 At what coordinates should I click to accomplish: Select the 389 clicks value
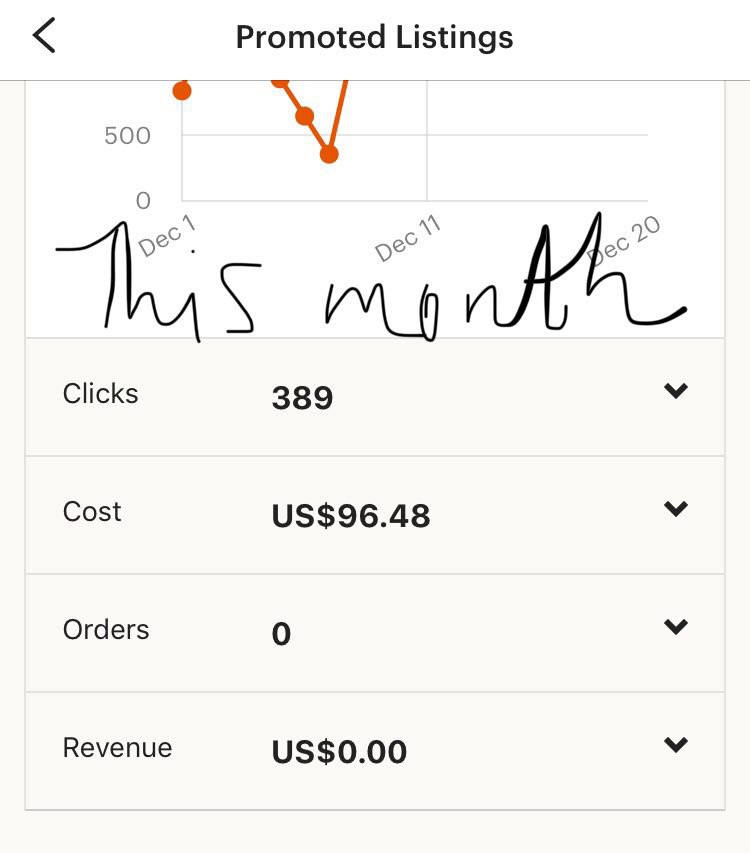pyautogui.click(x=302, y=398)
